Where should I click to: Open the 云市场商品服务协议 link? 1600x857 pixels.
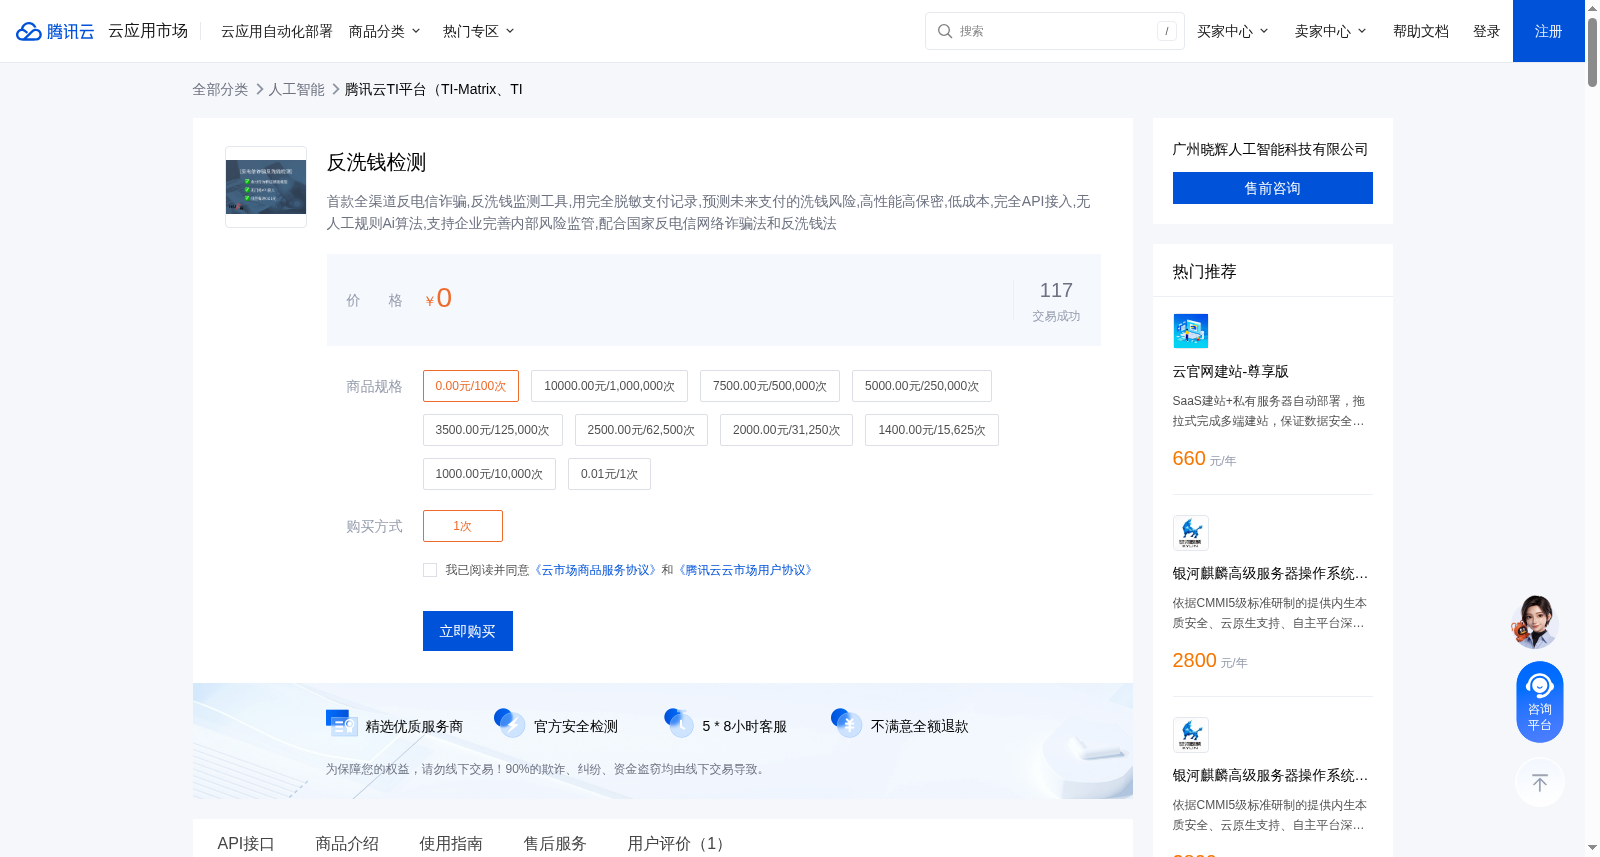pyautogui.click(x=596, y=570)
